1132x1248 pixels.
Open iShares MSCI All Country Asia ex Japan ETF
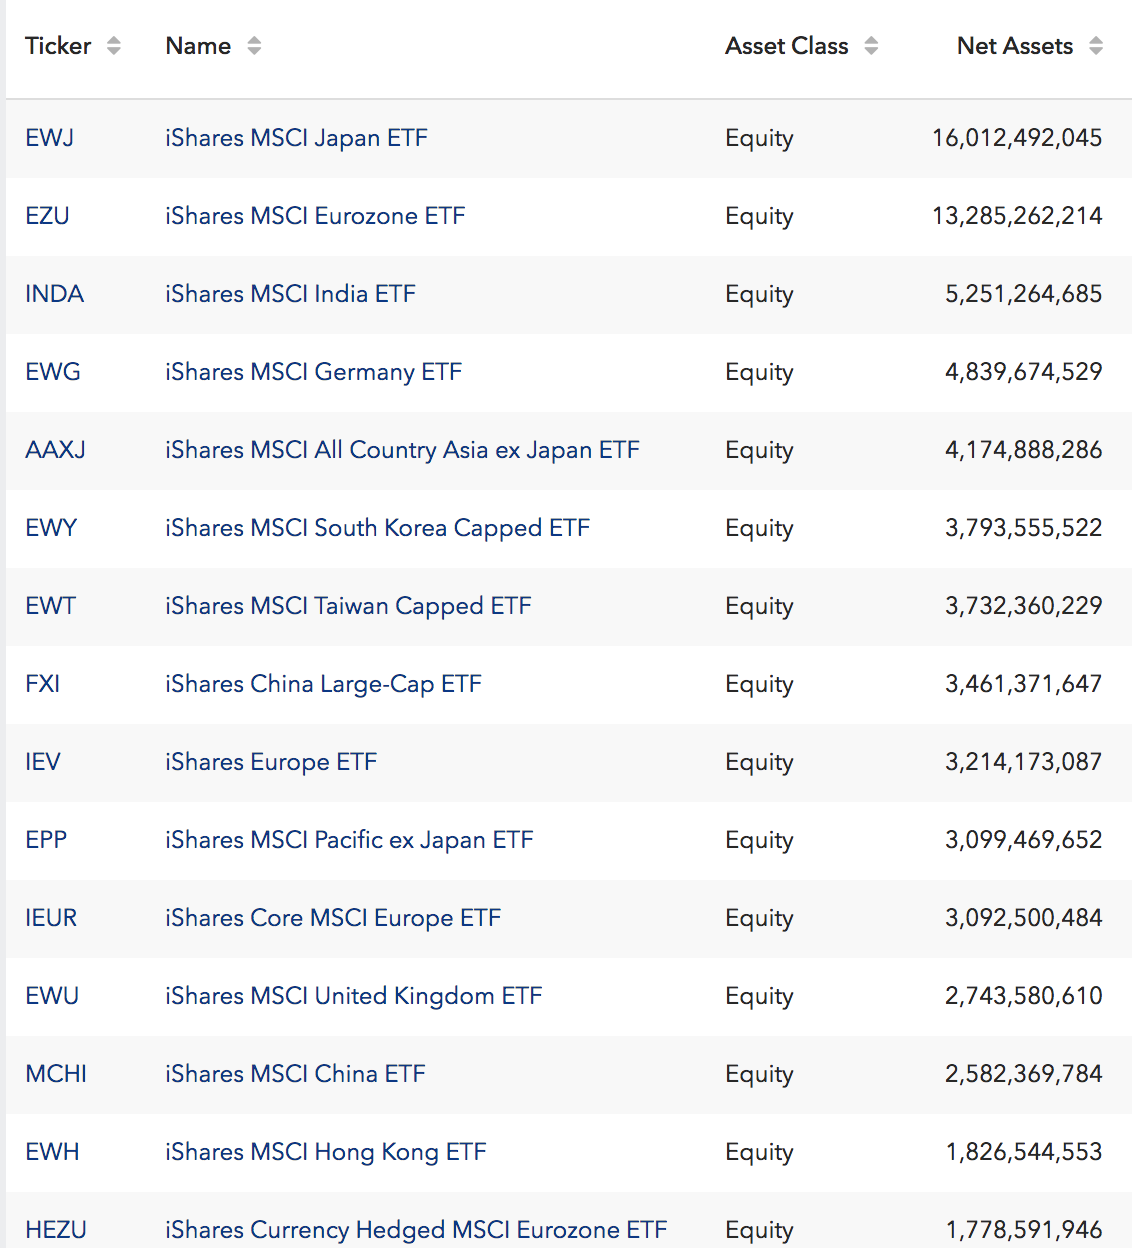(402, 450)
